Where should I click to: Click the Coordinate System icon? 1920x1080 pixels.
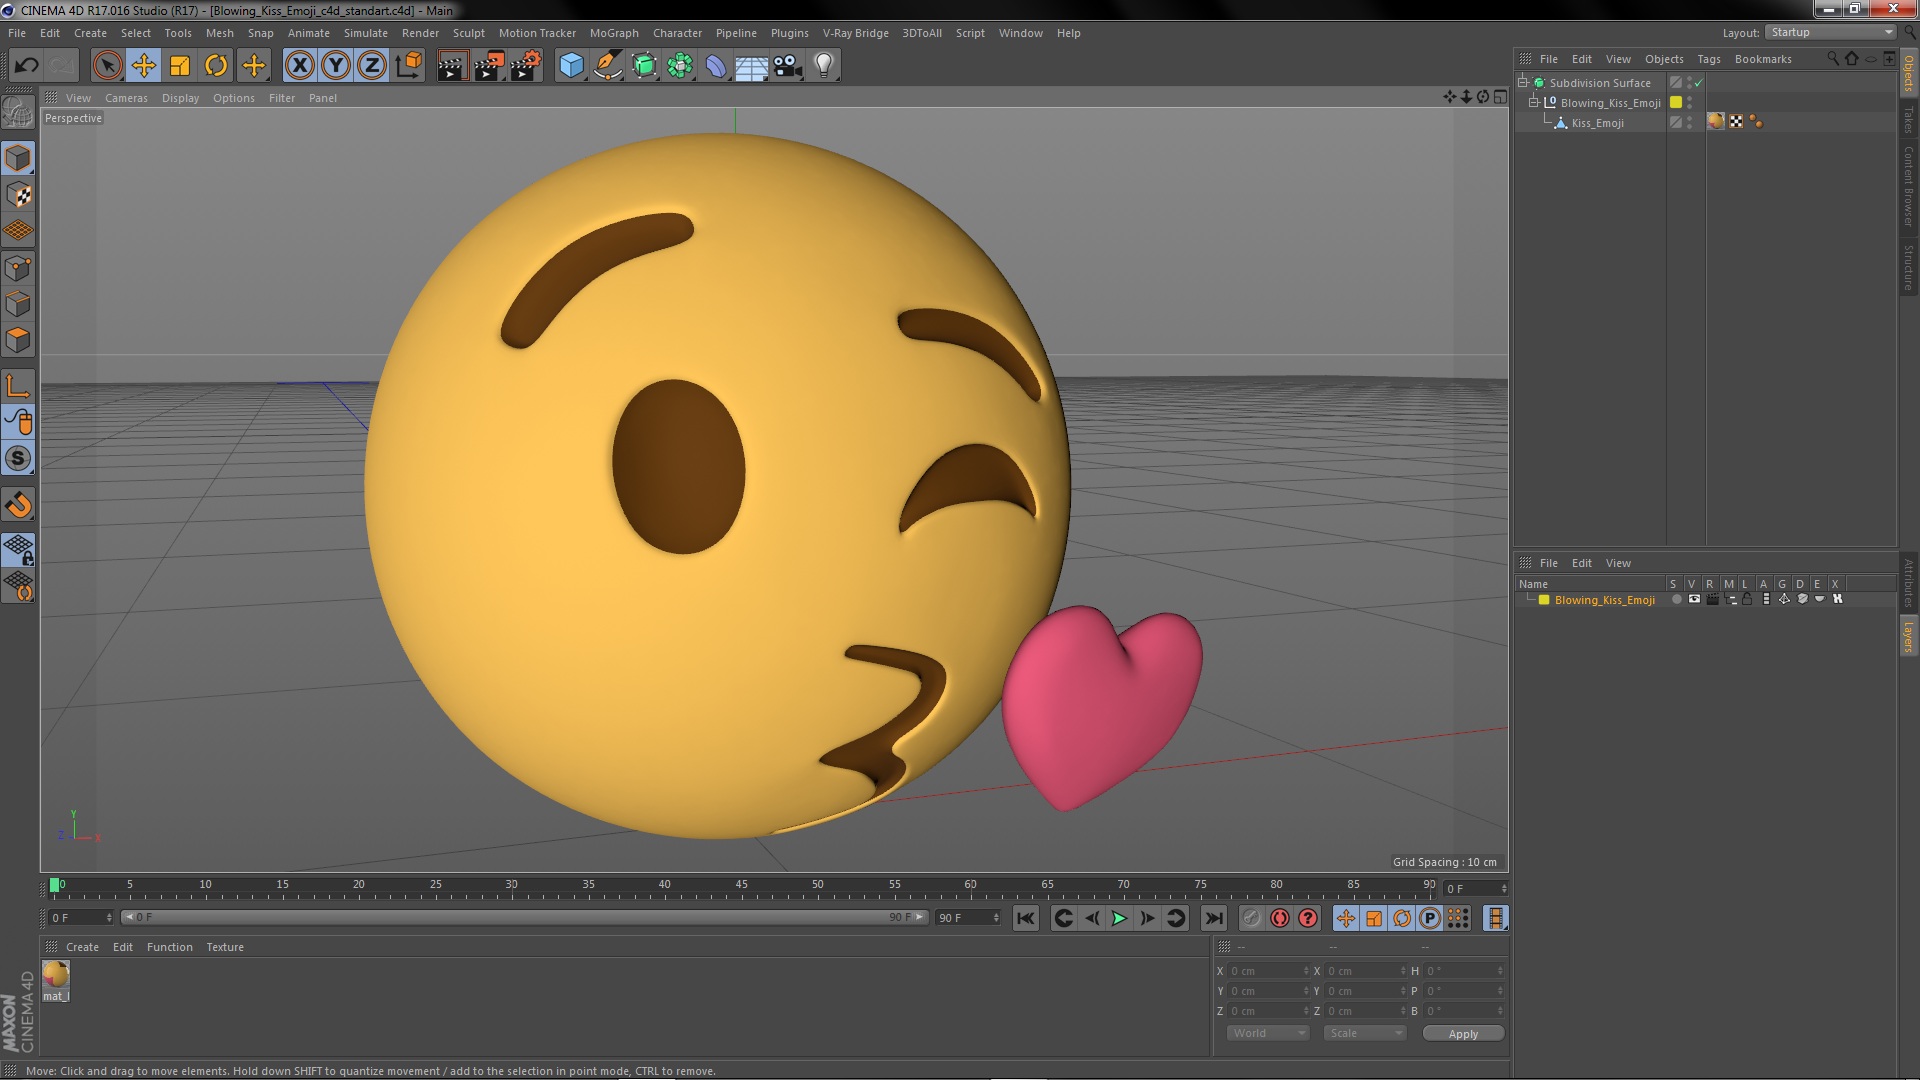(408, 66)
